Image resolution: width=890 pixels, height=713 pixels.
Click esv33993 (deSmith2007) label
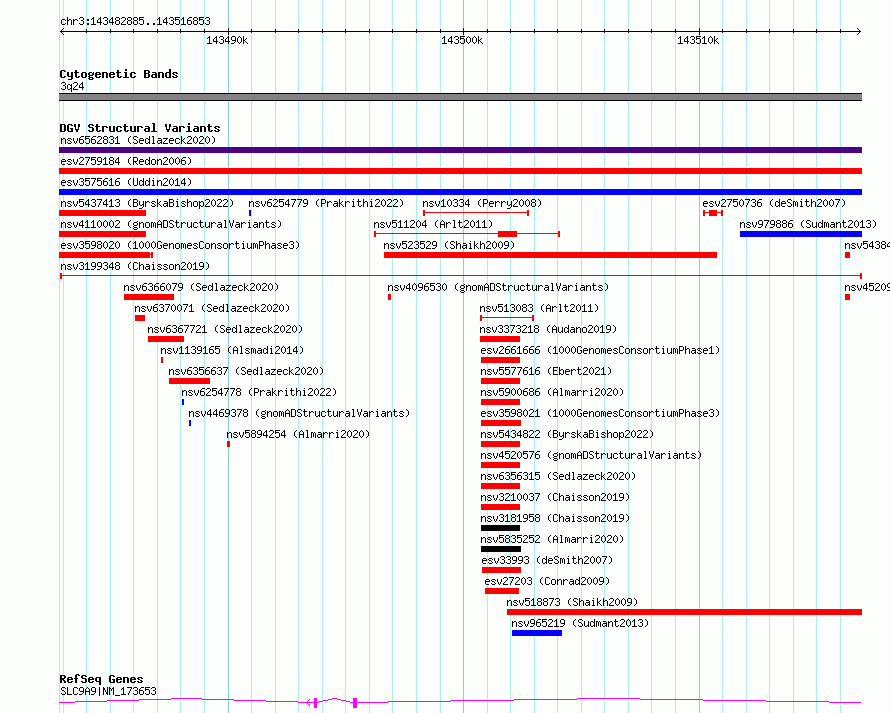click(x=547, y=560)
